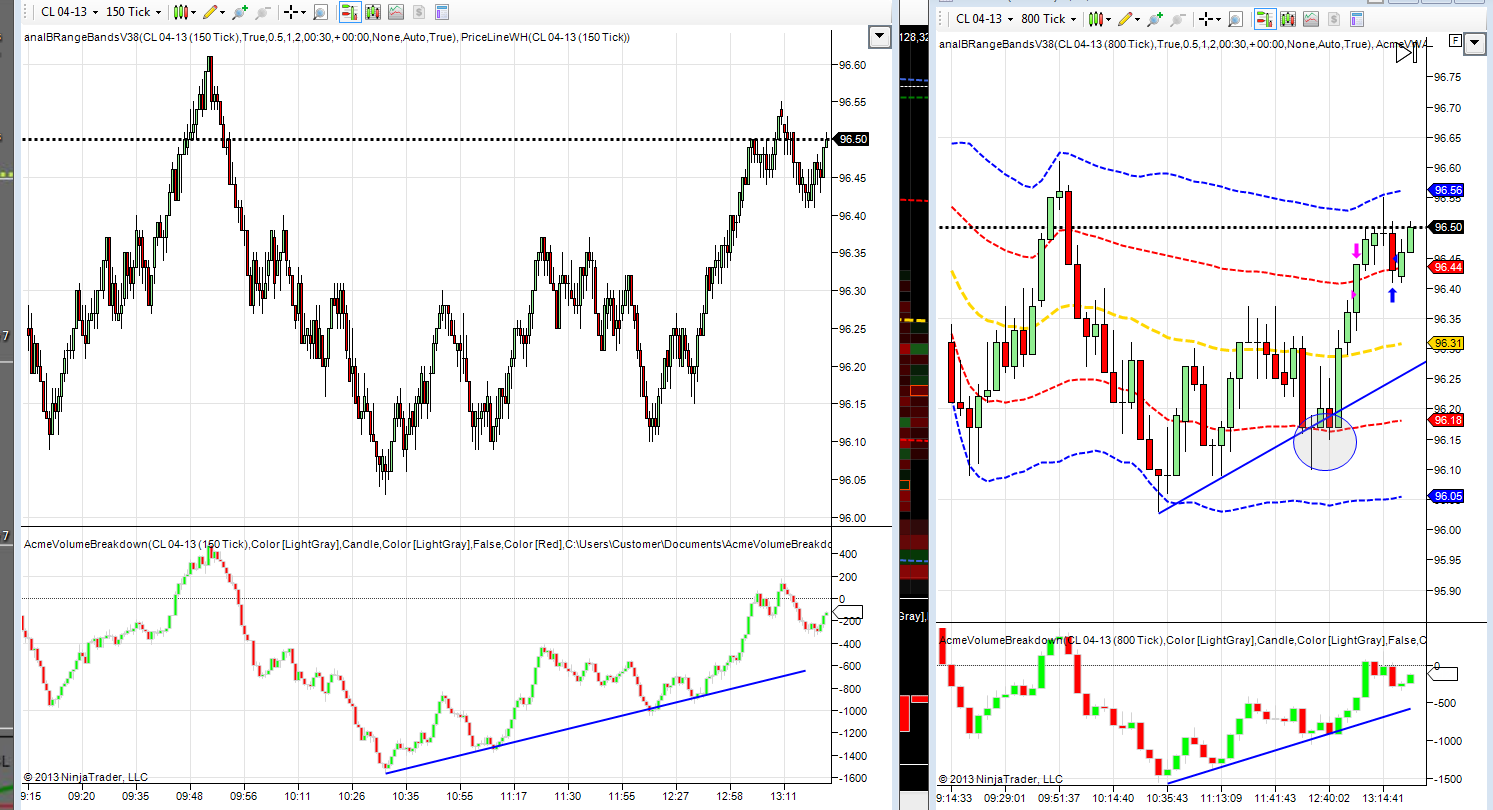Click the -1500 value on 800 Tick volume axis
The width and height of the screenshot is (1493, 810).
(1450, 779)
